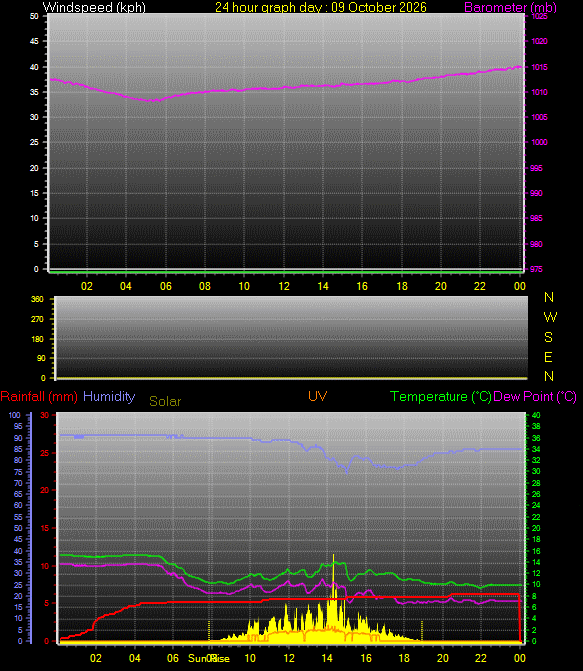Select the 1025 barometer axis value

tap(539, 16)
